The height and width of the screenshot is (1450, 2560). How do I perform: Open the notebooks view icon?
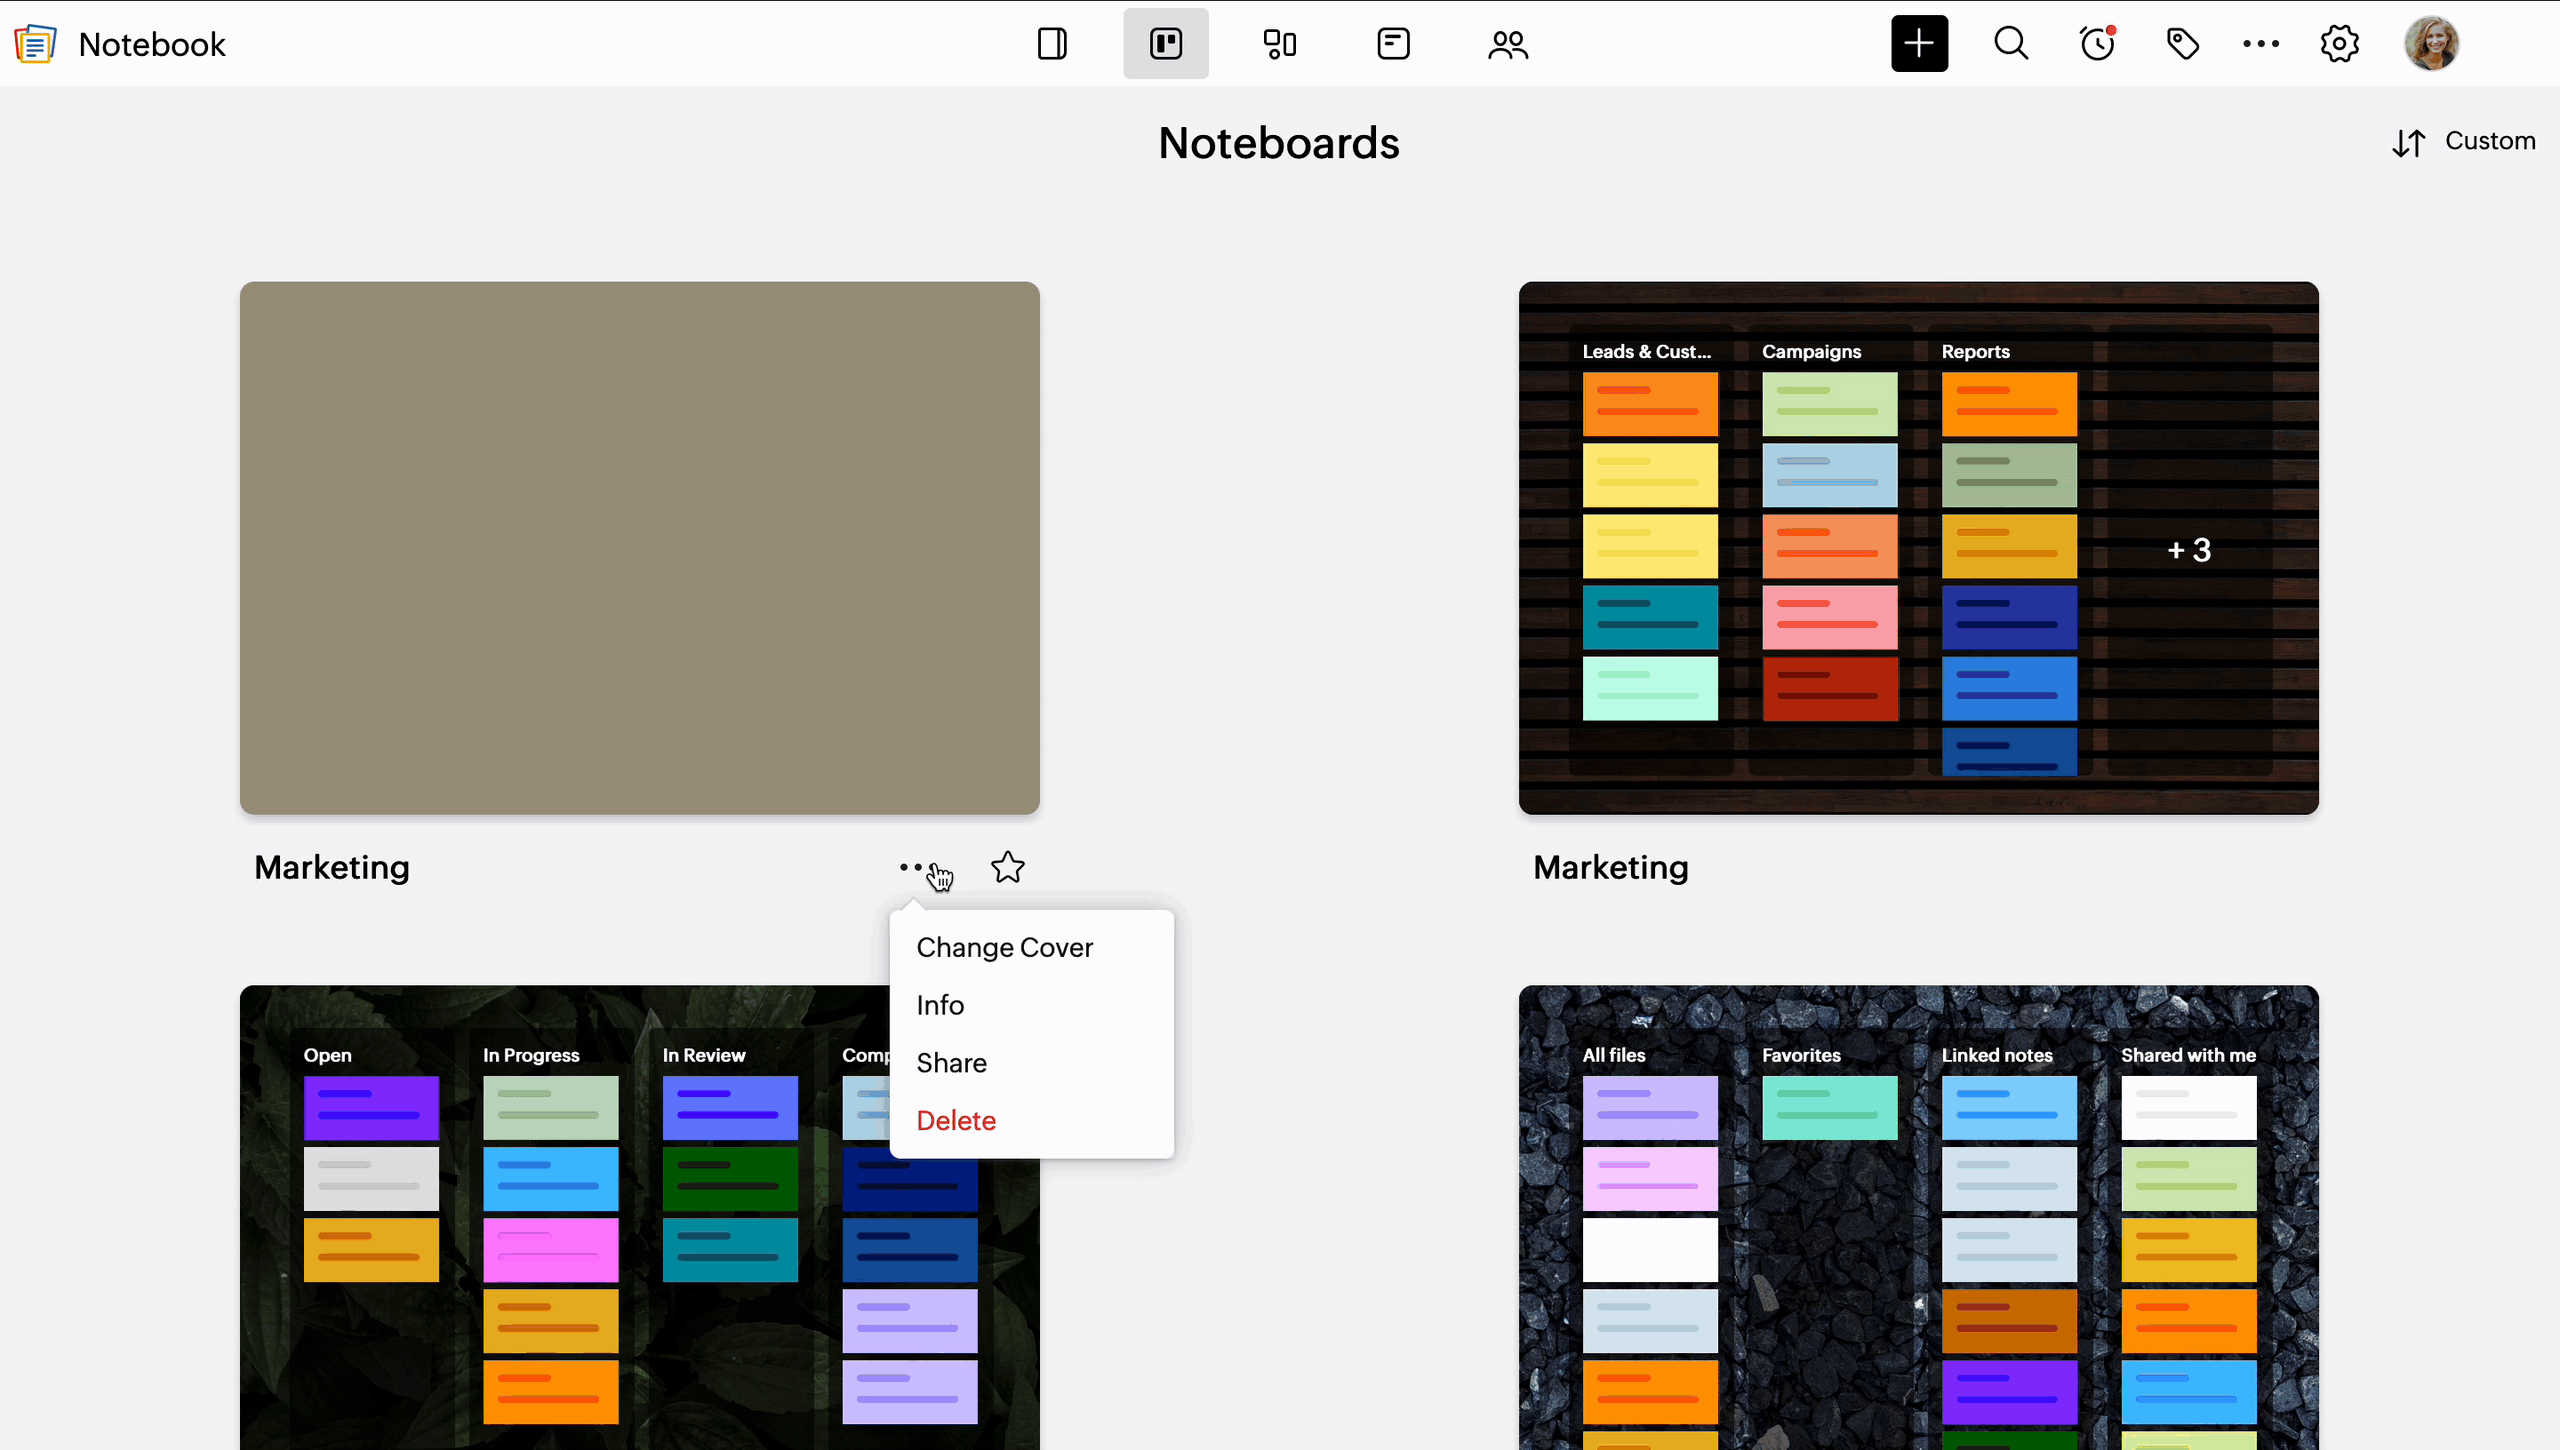click(1052, 44)
